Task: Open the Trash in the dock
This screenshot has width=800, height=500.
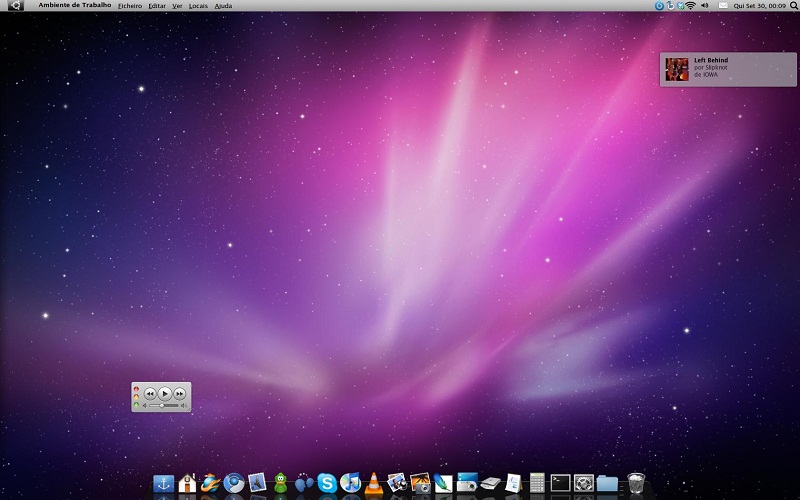Action: point(636,483)
